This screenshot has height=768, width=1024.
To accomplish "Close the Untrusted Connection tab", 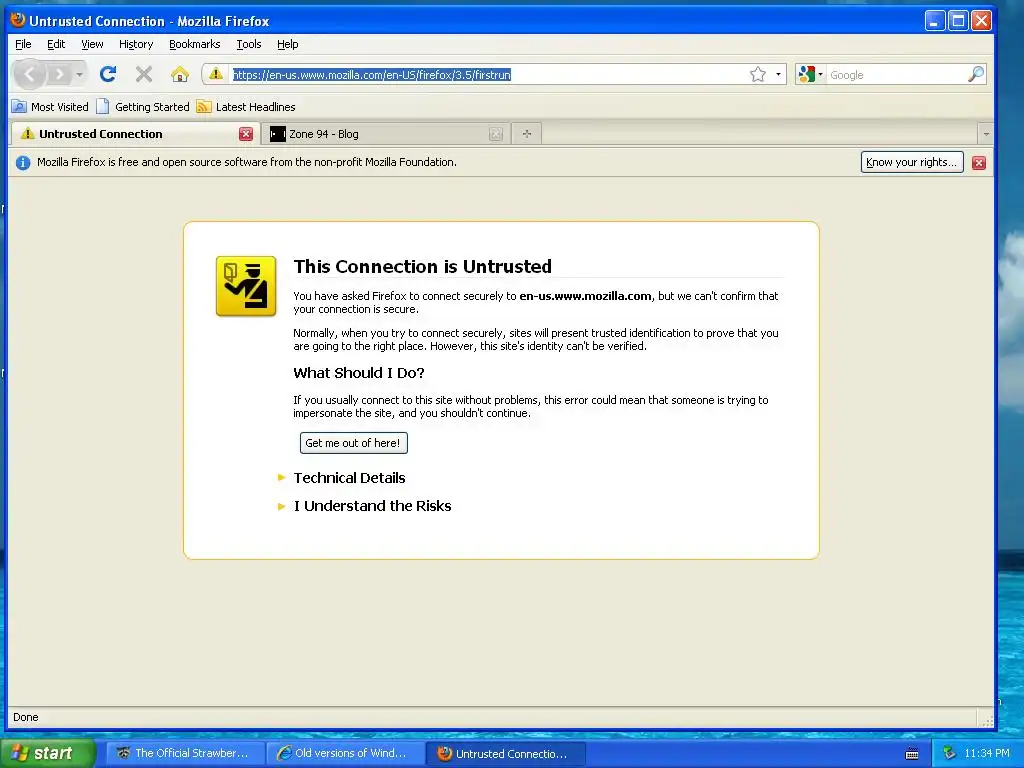I will pyautogui.click(x=246, y=134).
